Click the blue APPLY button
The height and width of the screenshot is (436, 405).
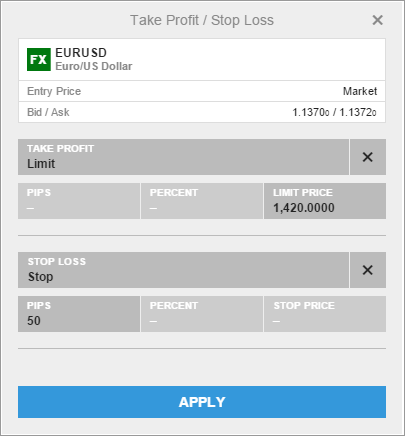point(202,402)
